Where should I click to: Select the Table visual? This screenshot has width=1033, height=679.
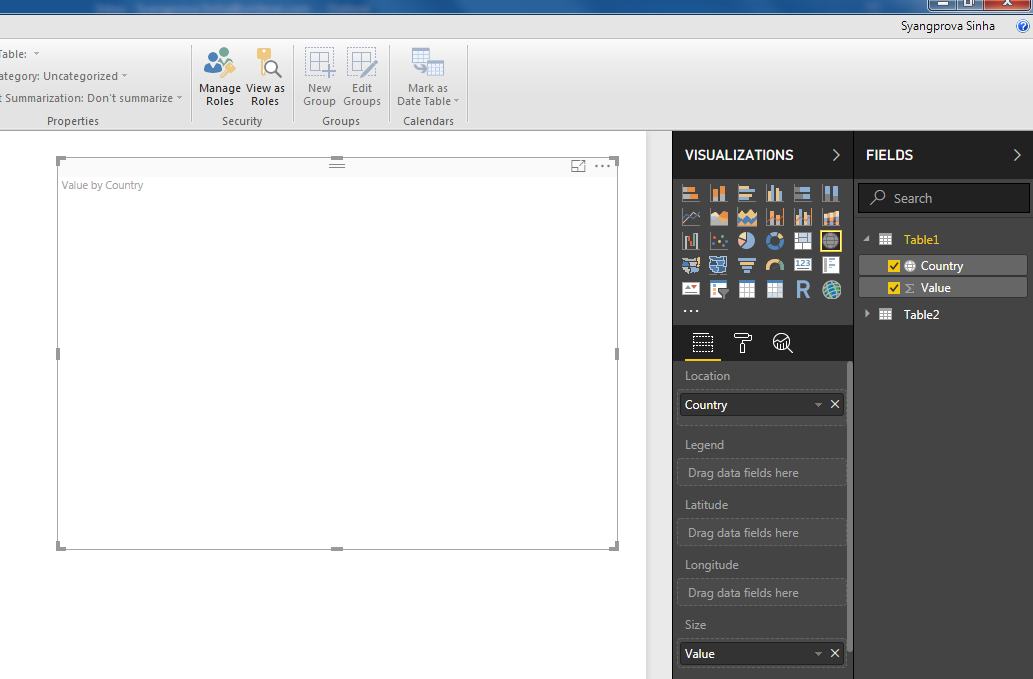746,289
